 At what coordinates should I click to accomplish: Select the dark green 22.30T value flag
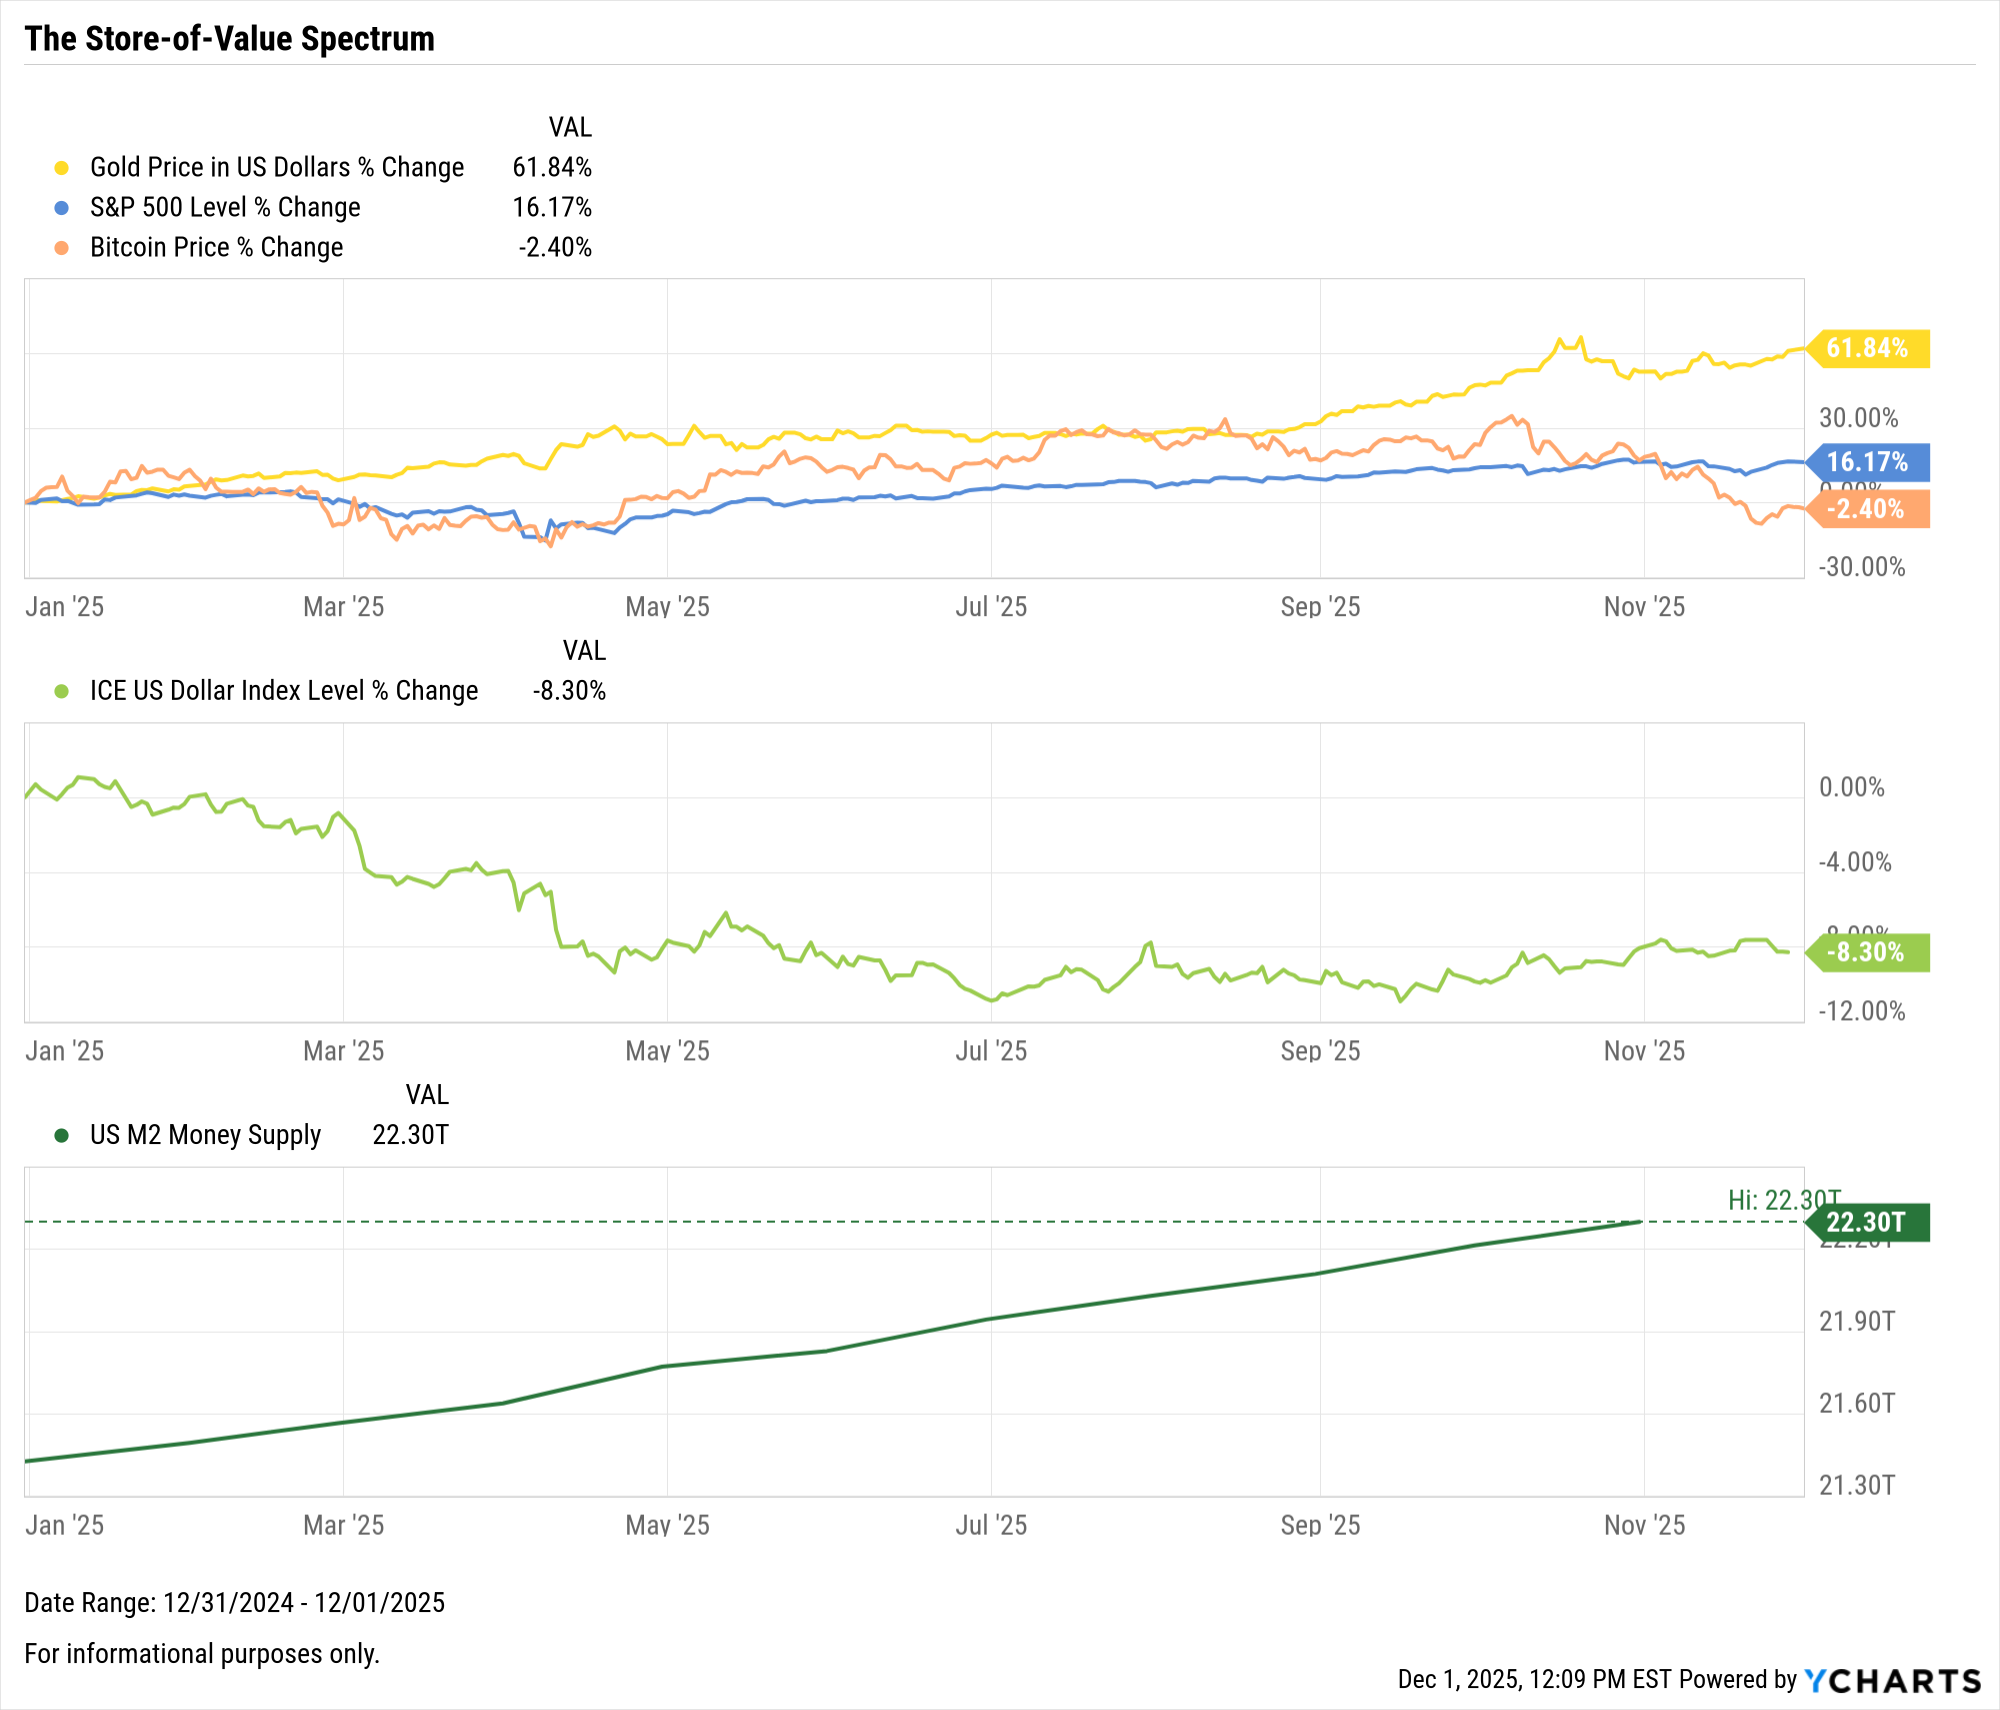[1868, 1222]
